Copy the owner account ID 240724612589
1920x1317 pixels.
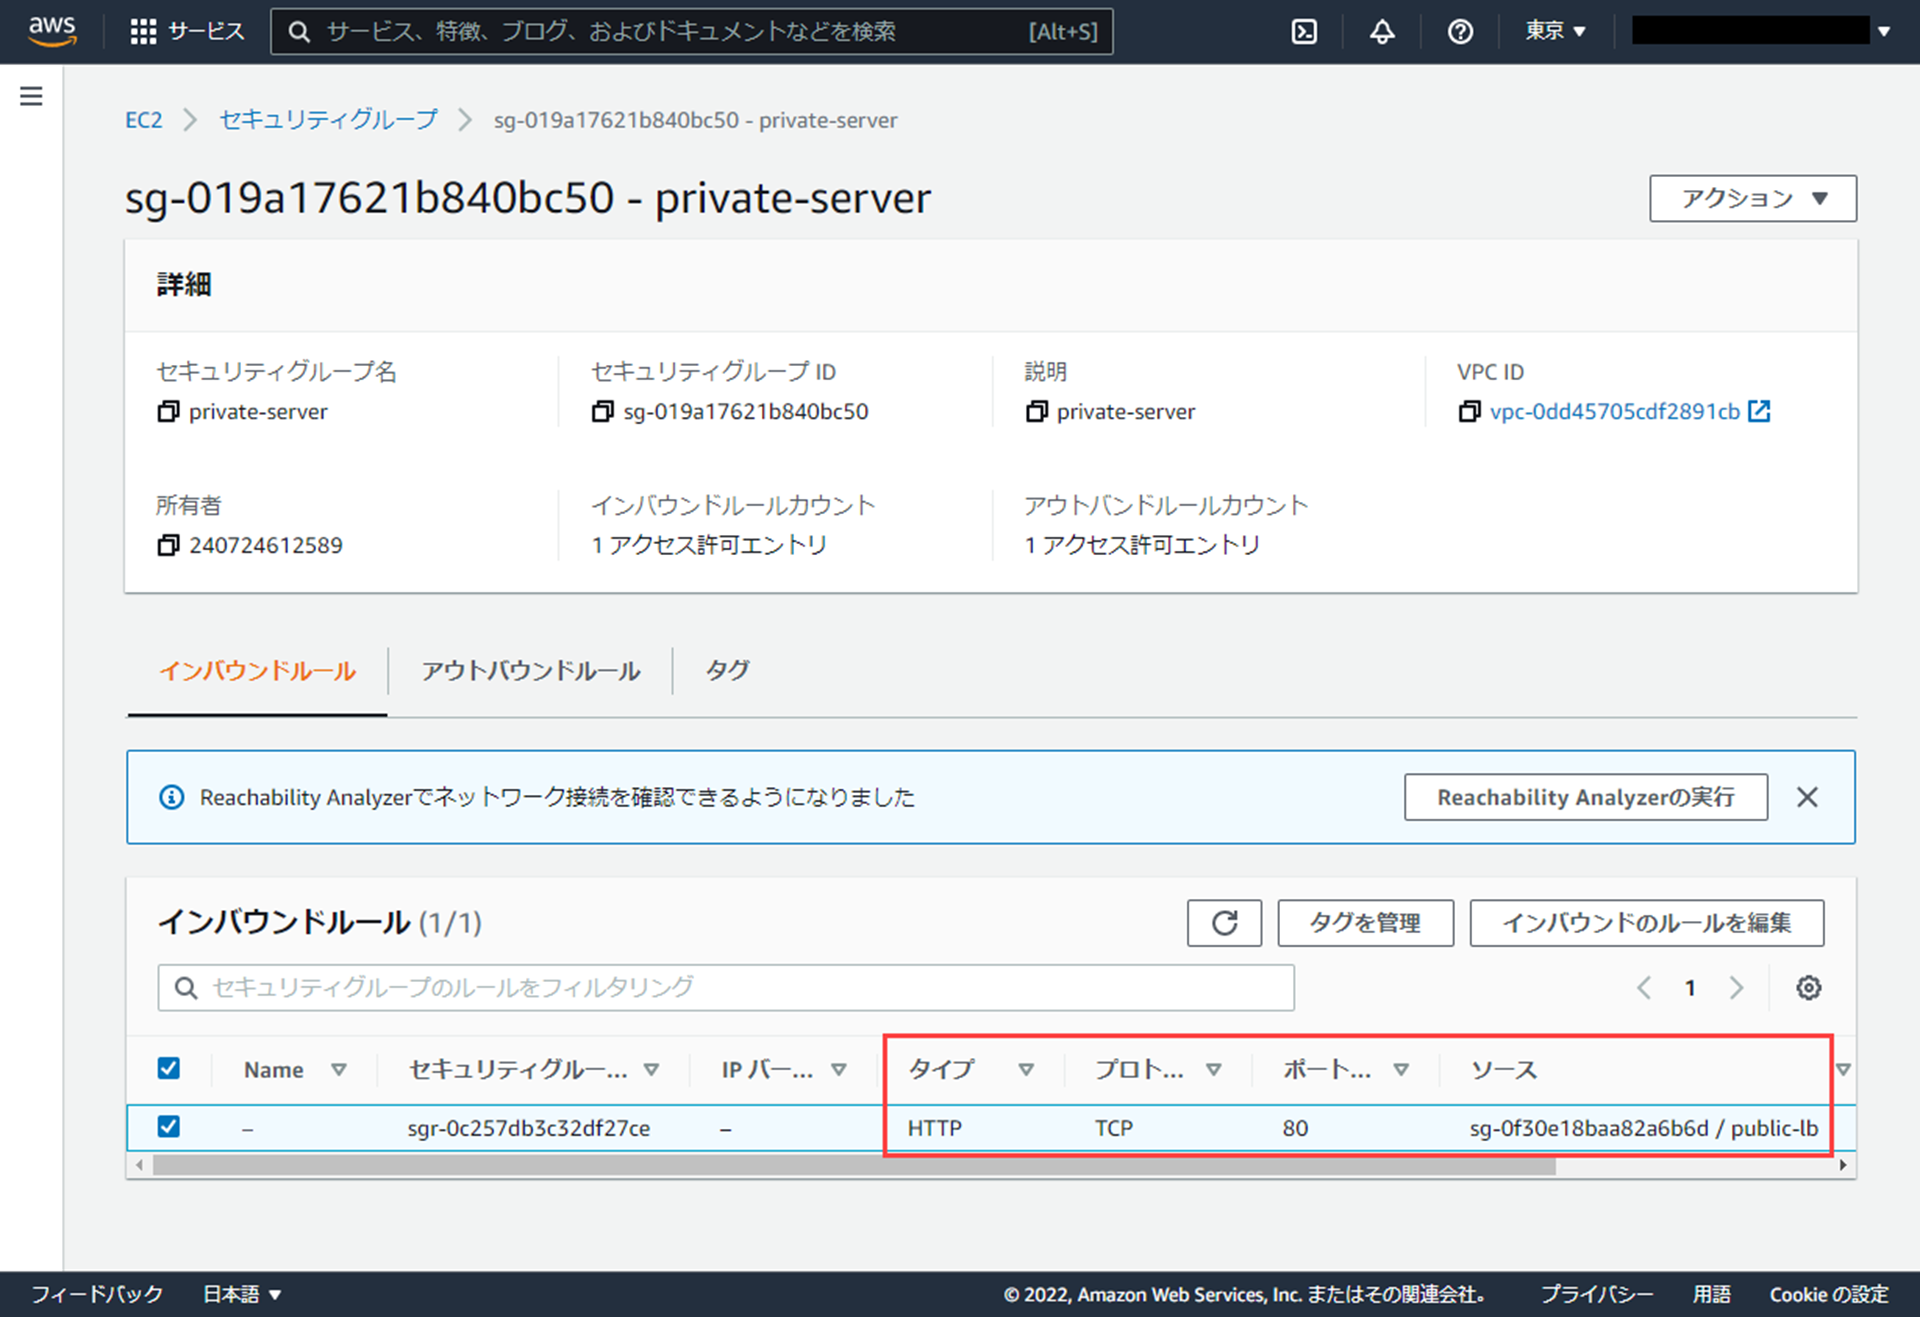(168, 545)
